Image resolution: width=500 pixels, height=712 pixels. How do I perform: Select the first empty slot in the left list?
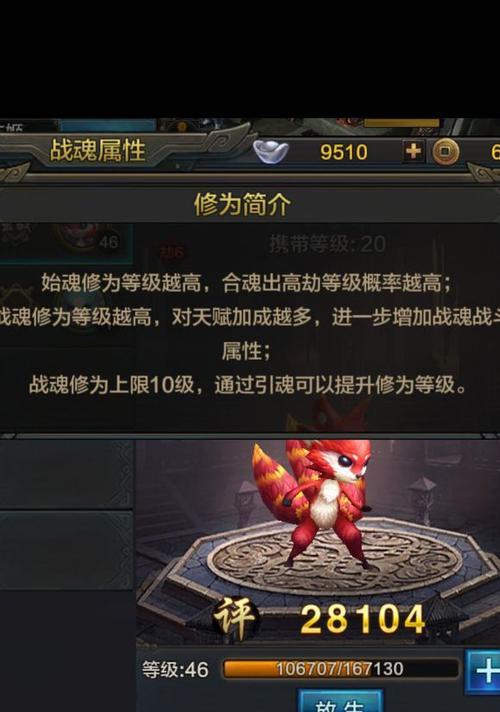click(66, 474)
